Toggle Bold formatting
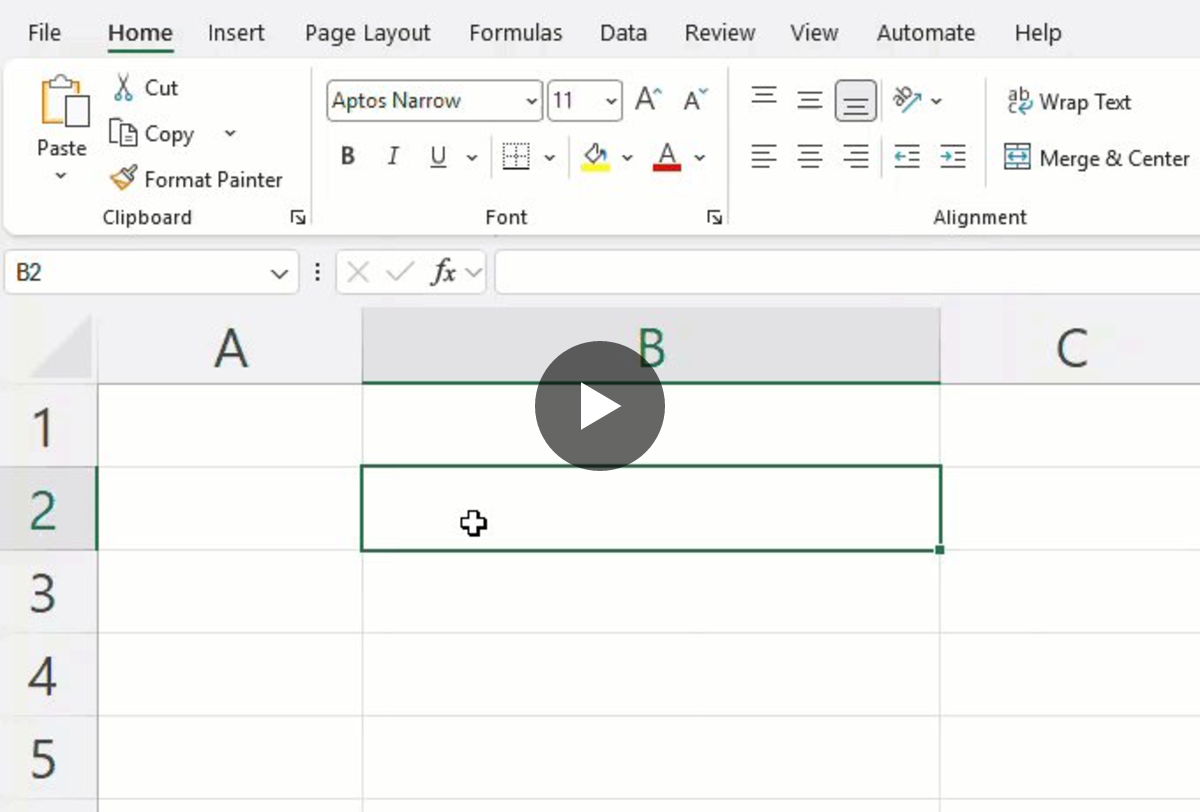The width and height of the screenshot is (1200, 812). pyautogui.click(x=348, y=156)
